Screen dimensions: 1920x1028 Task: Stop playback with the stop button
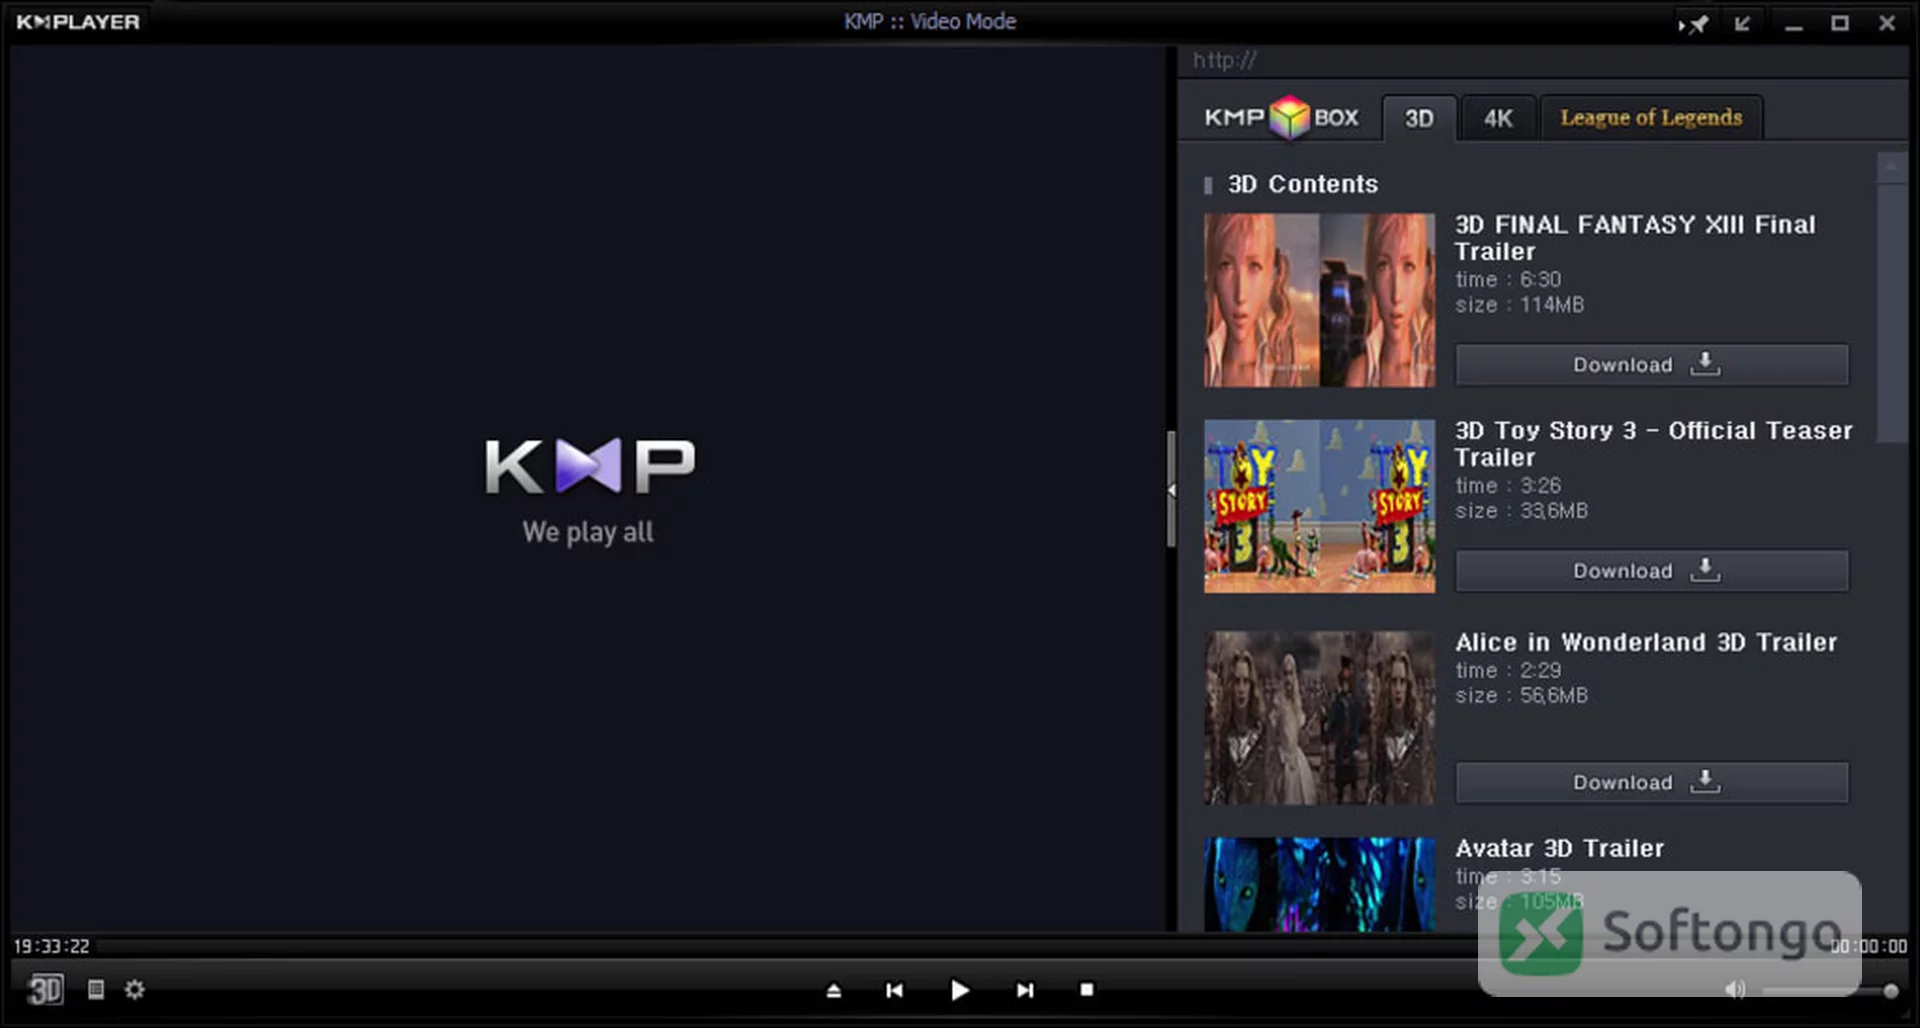pos(1087,989)
